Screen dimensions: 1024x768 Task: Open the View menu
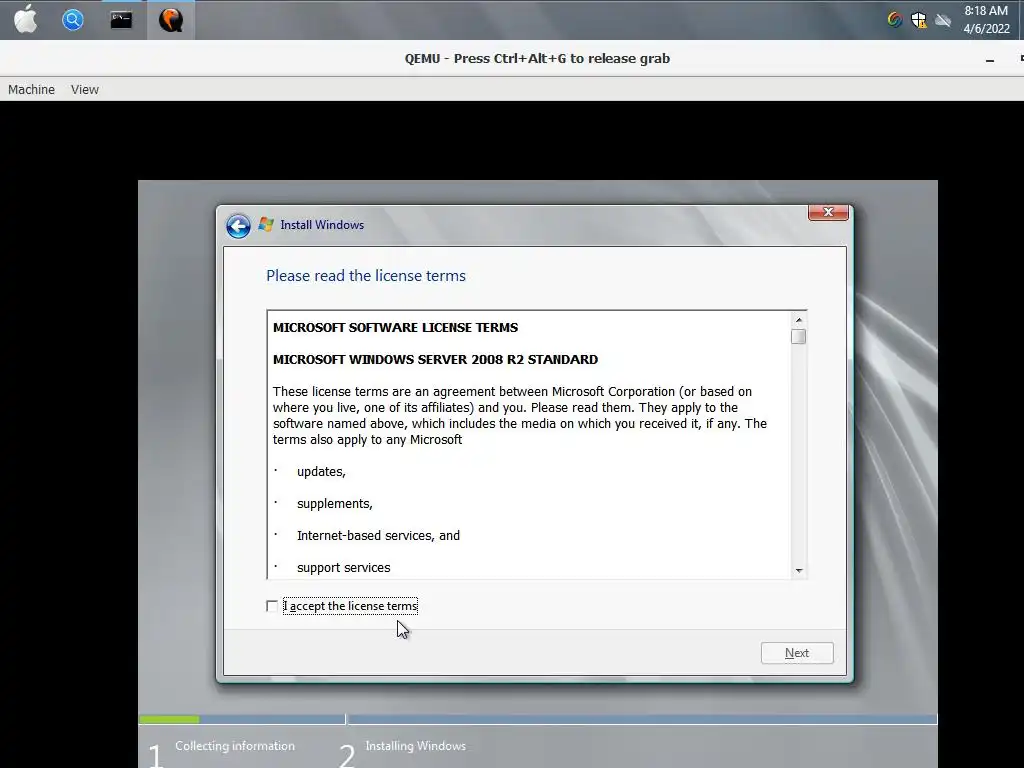85,89
